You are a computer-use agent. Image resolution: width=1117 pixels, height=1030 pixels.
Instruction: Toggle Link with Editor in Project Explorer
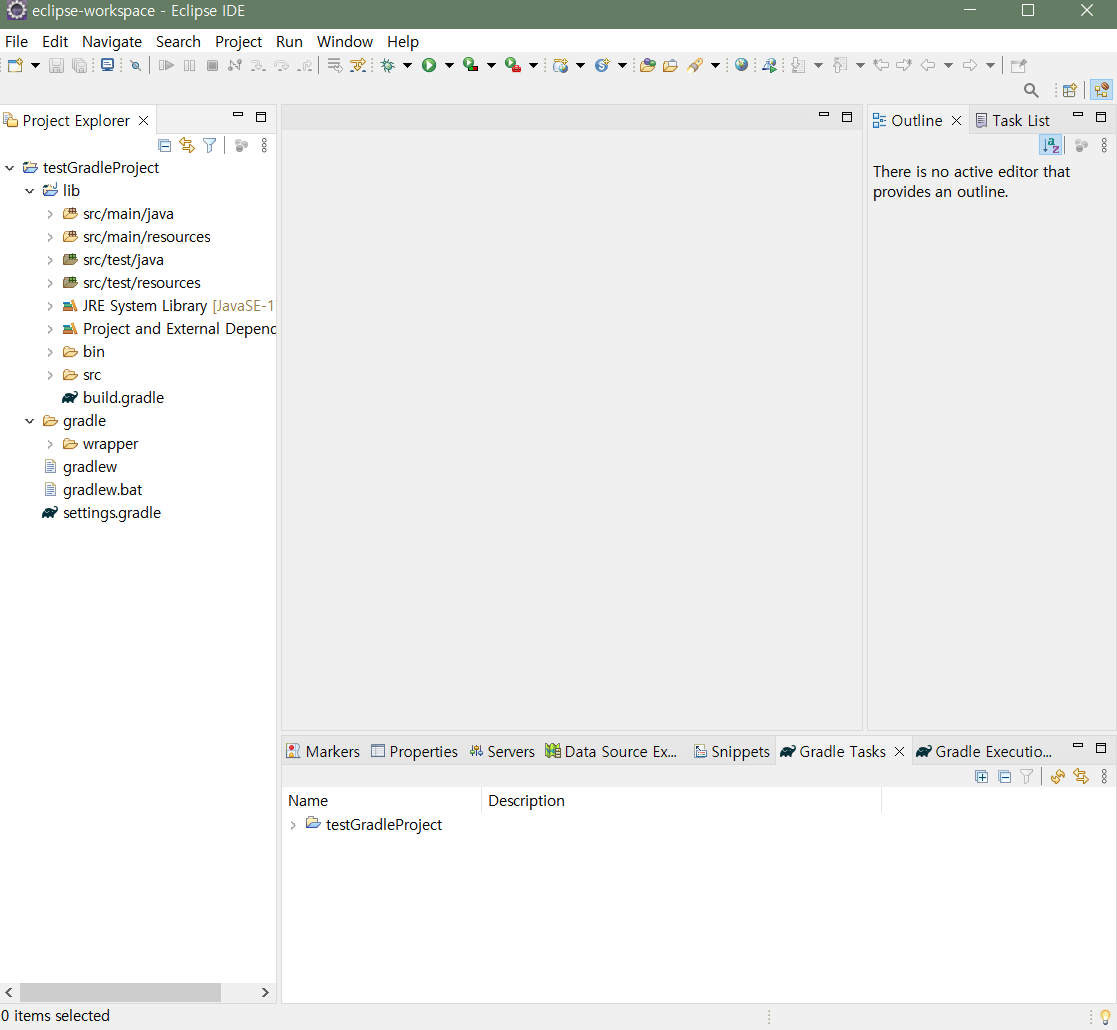click(x=187, y=145)
